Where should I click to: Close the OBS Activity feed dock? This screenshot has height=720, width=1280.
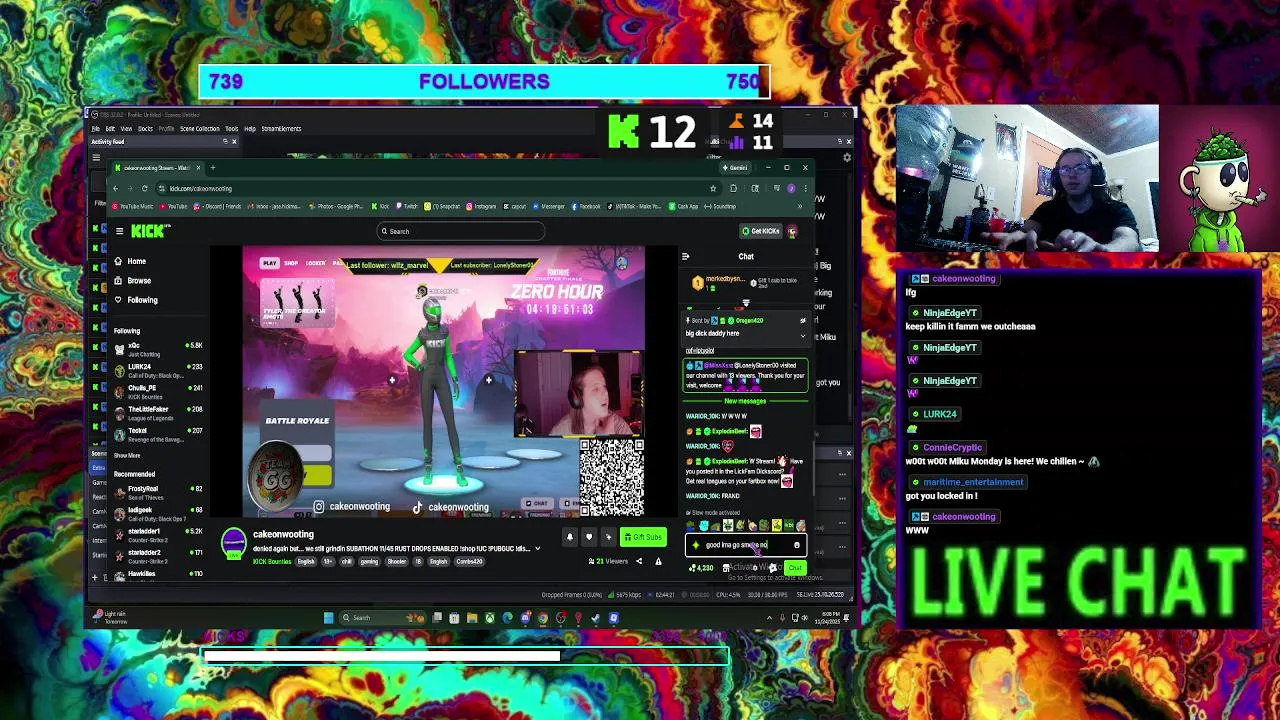click(x=234, y=142)
